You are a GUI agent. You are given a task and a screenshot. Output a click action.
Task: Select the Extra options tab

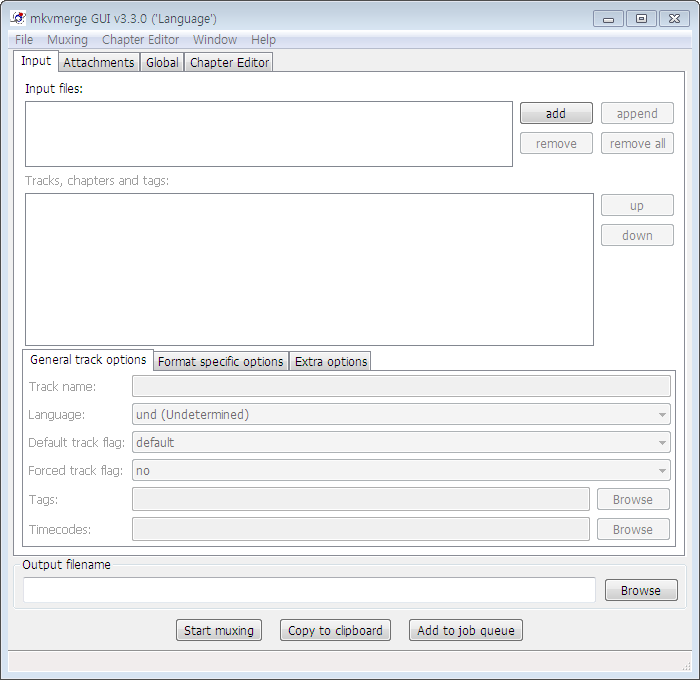click(x=331, y=361)
